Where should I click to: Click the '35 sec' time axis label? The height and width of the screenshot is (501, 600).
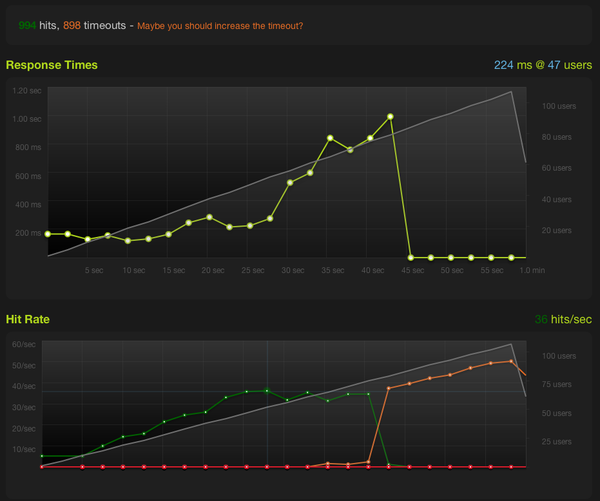(333, 270)
